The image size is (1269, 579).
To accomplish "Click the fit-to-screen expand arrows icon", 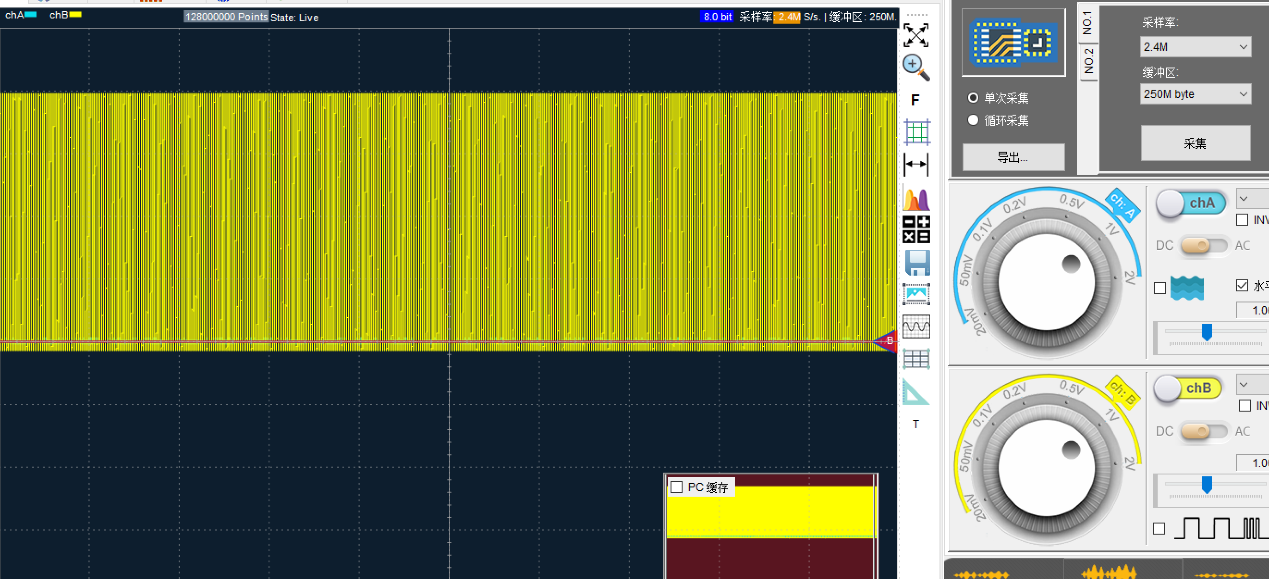I will pyautogui.click(x=916, y=35).
